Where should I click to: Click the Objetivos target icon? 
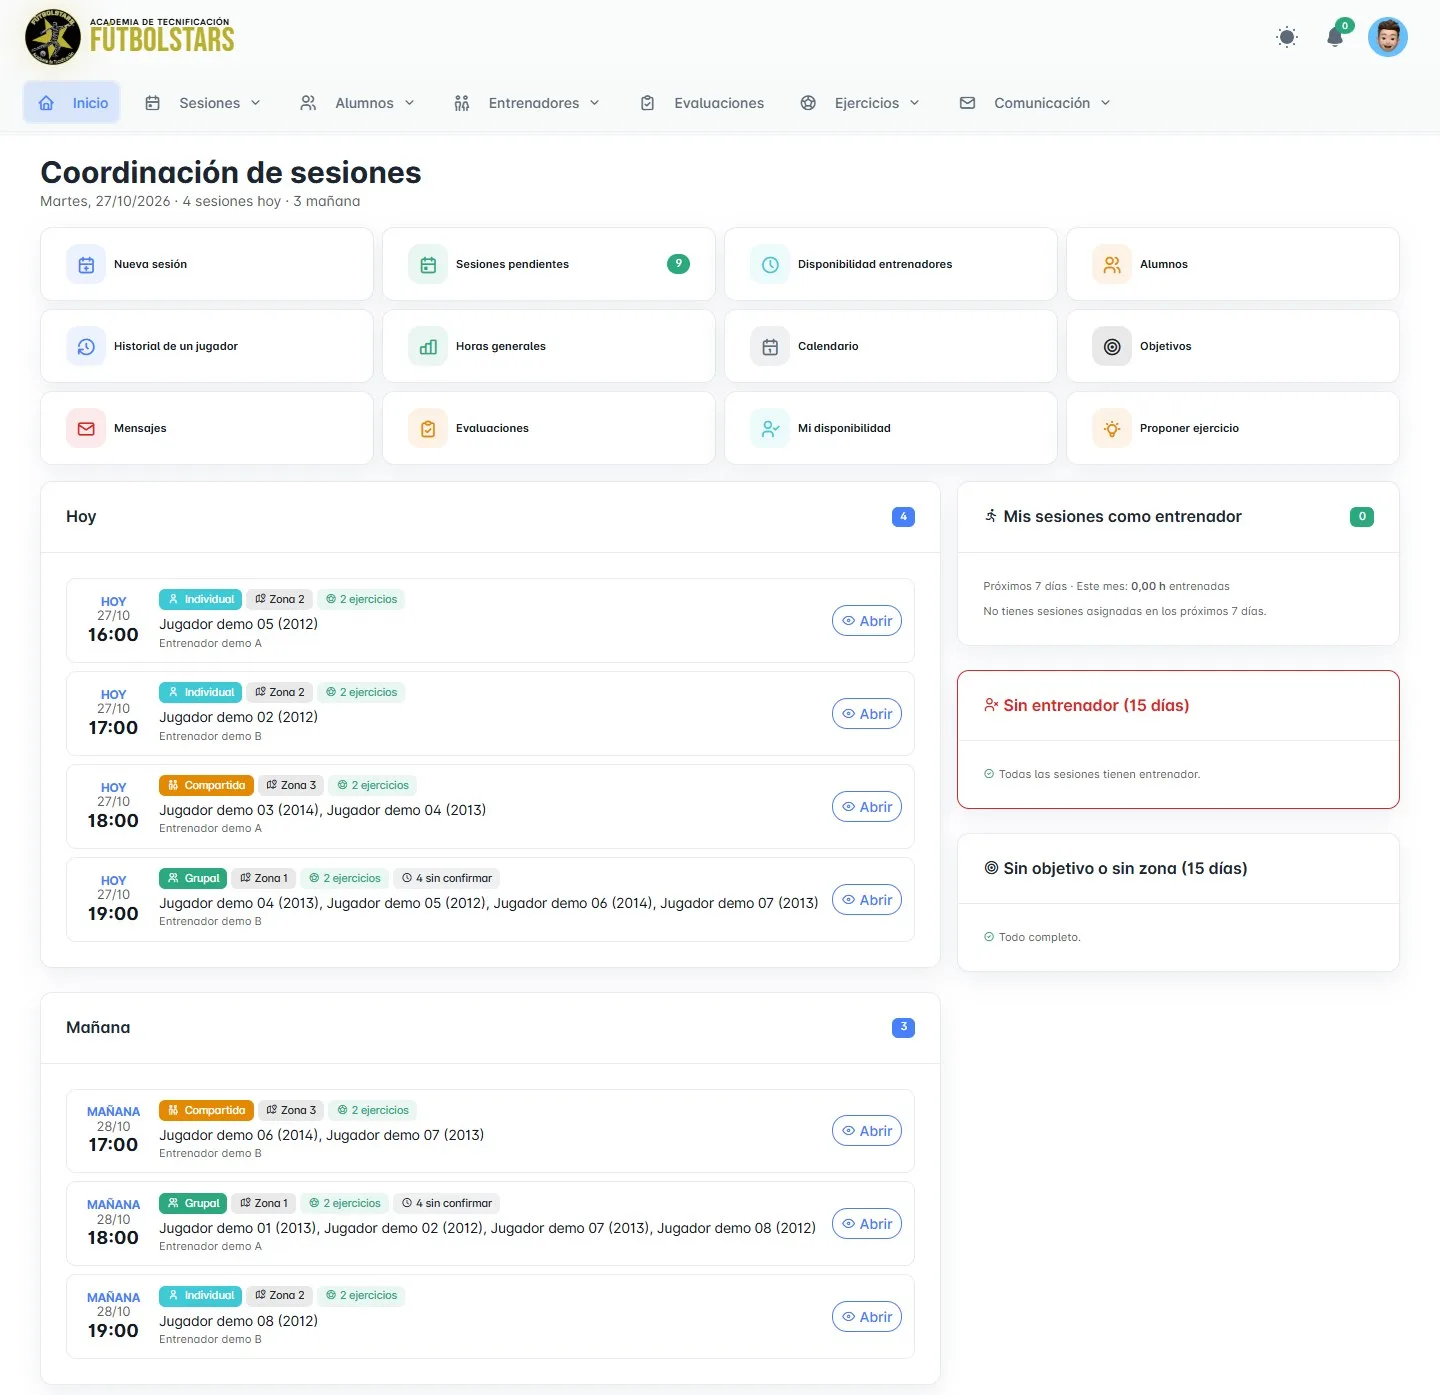click(x=1112, y=347)
